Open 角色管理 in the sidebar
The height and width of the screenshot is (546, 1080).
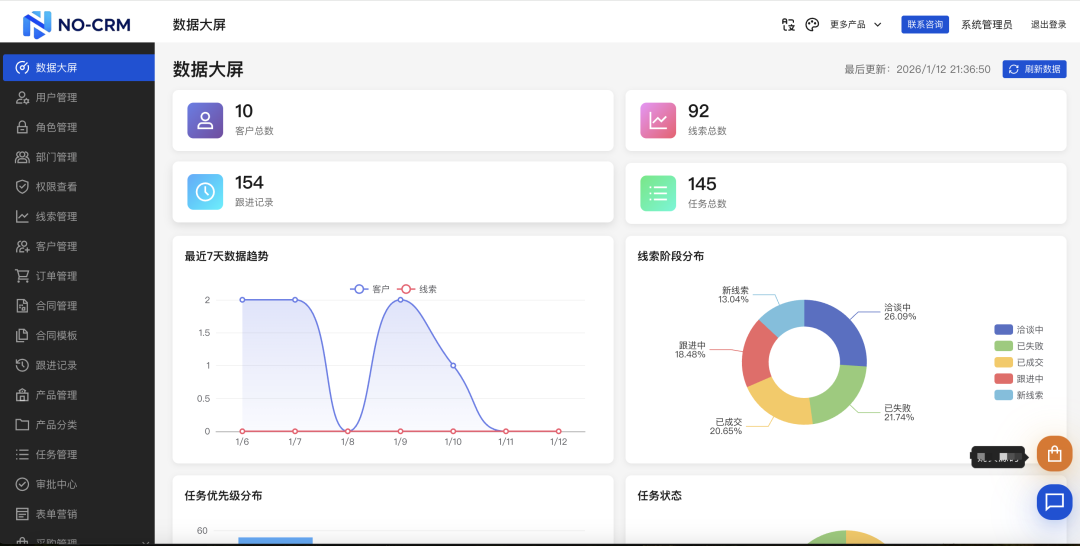coord(77,127)
